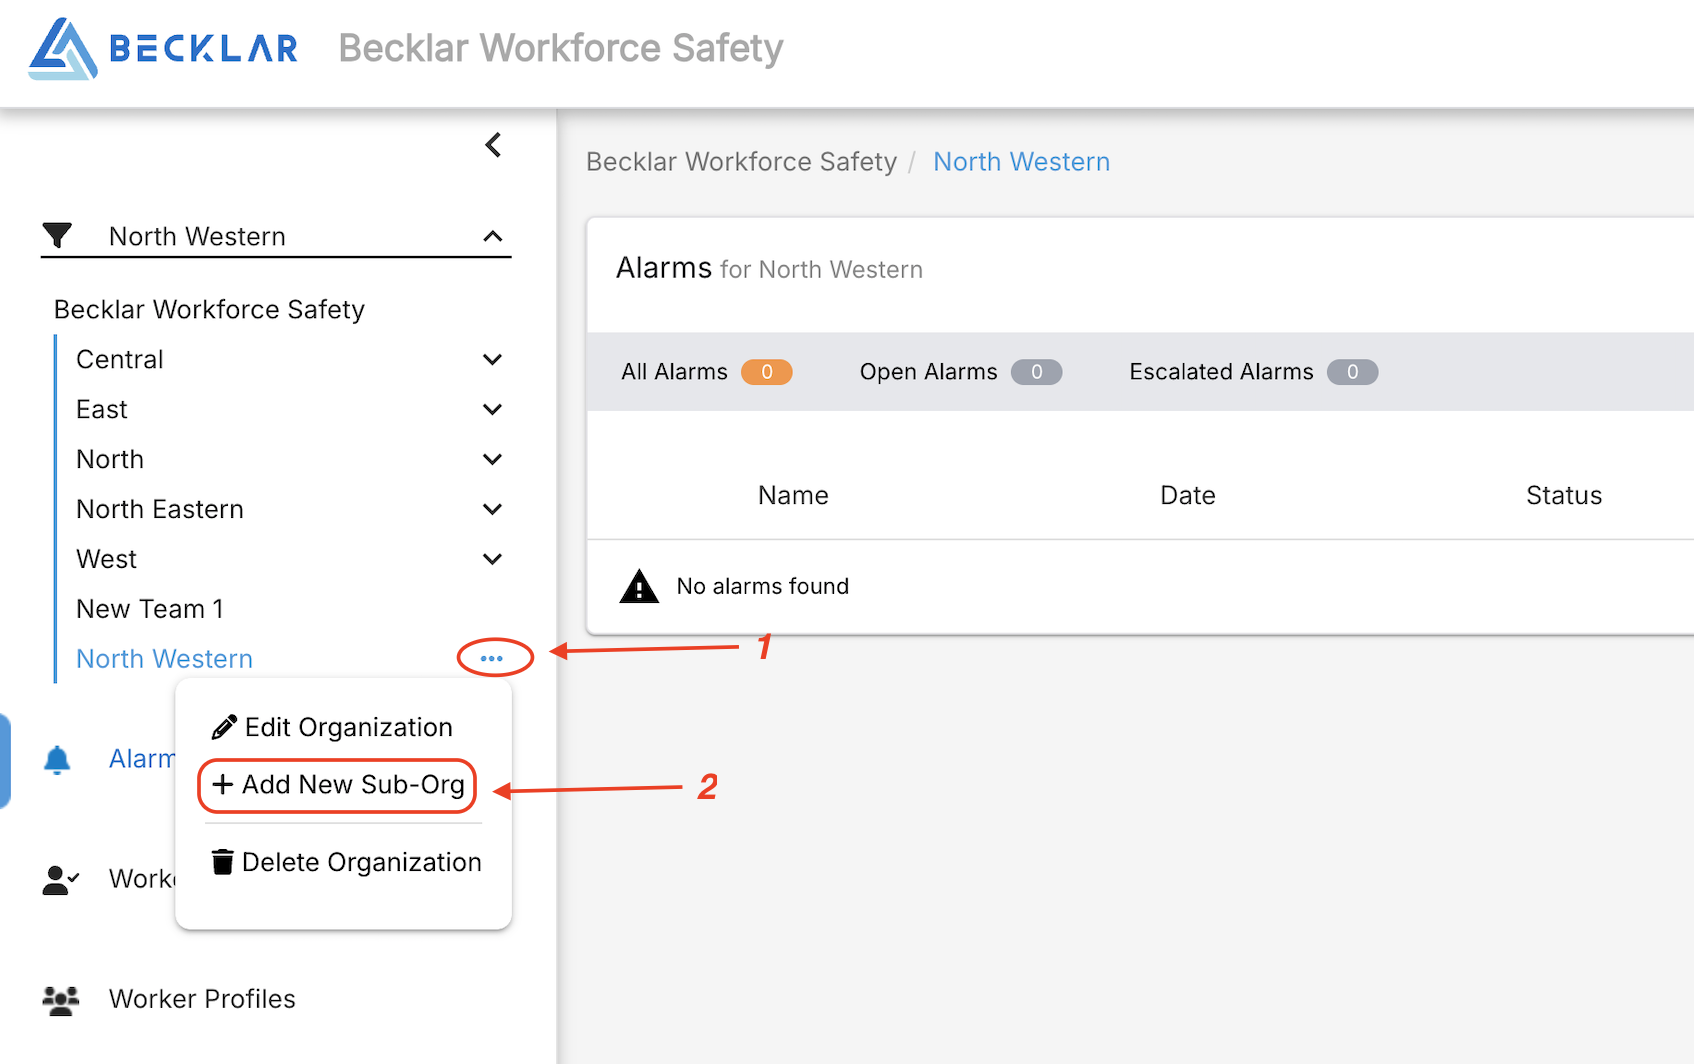Image resolution: width=1694 pixels, height=1064 pixels.
Task: Click the No alarms found message
Action: point(763,586)
